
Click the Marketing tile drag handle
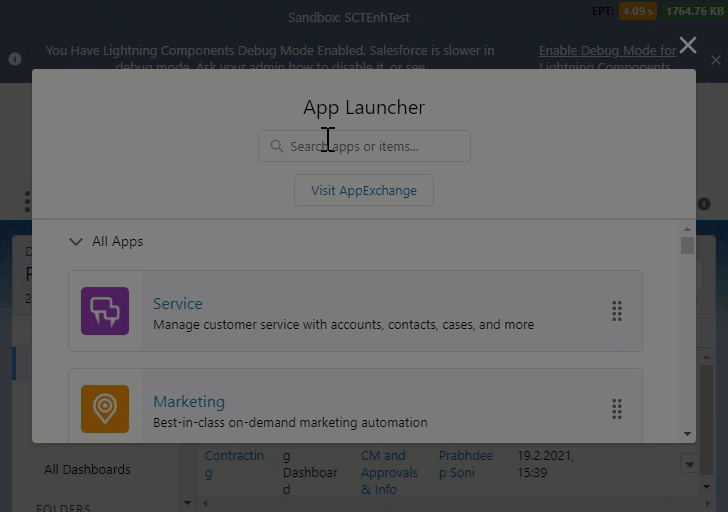click(617, 409)
